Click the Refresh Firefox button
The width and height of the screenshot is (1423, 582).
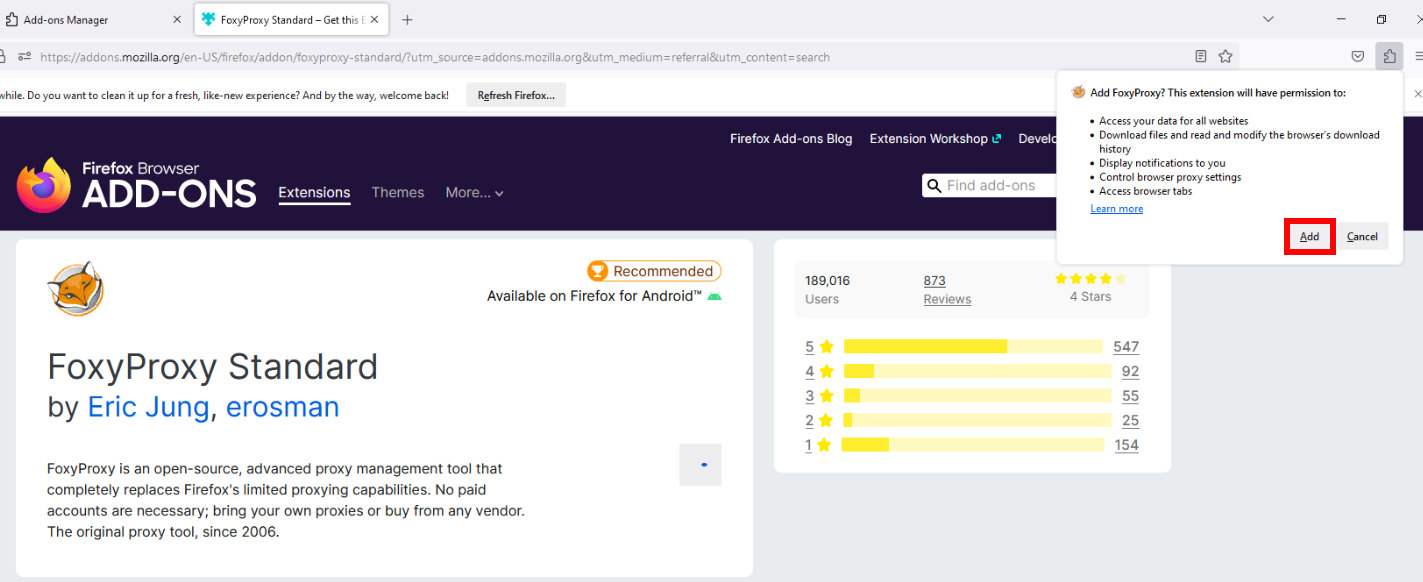pos(516,96)
